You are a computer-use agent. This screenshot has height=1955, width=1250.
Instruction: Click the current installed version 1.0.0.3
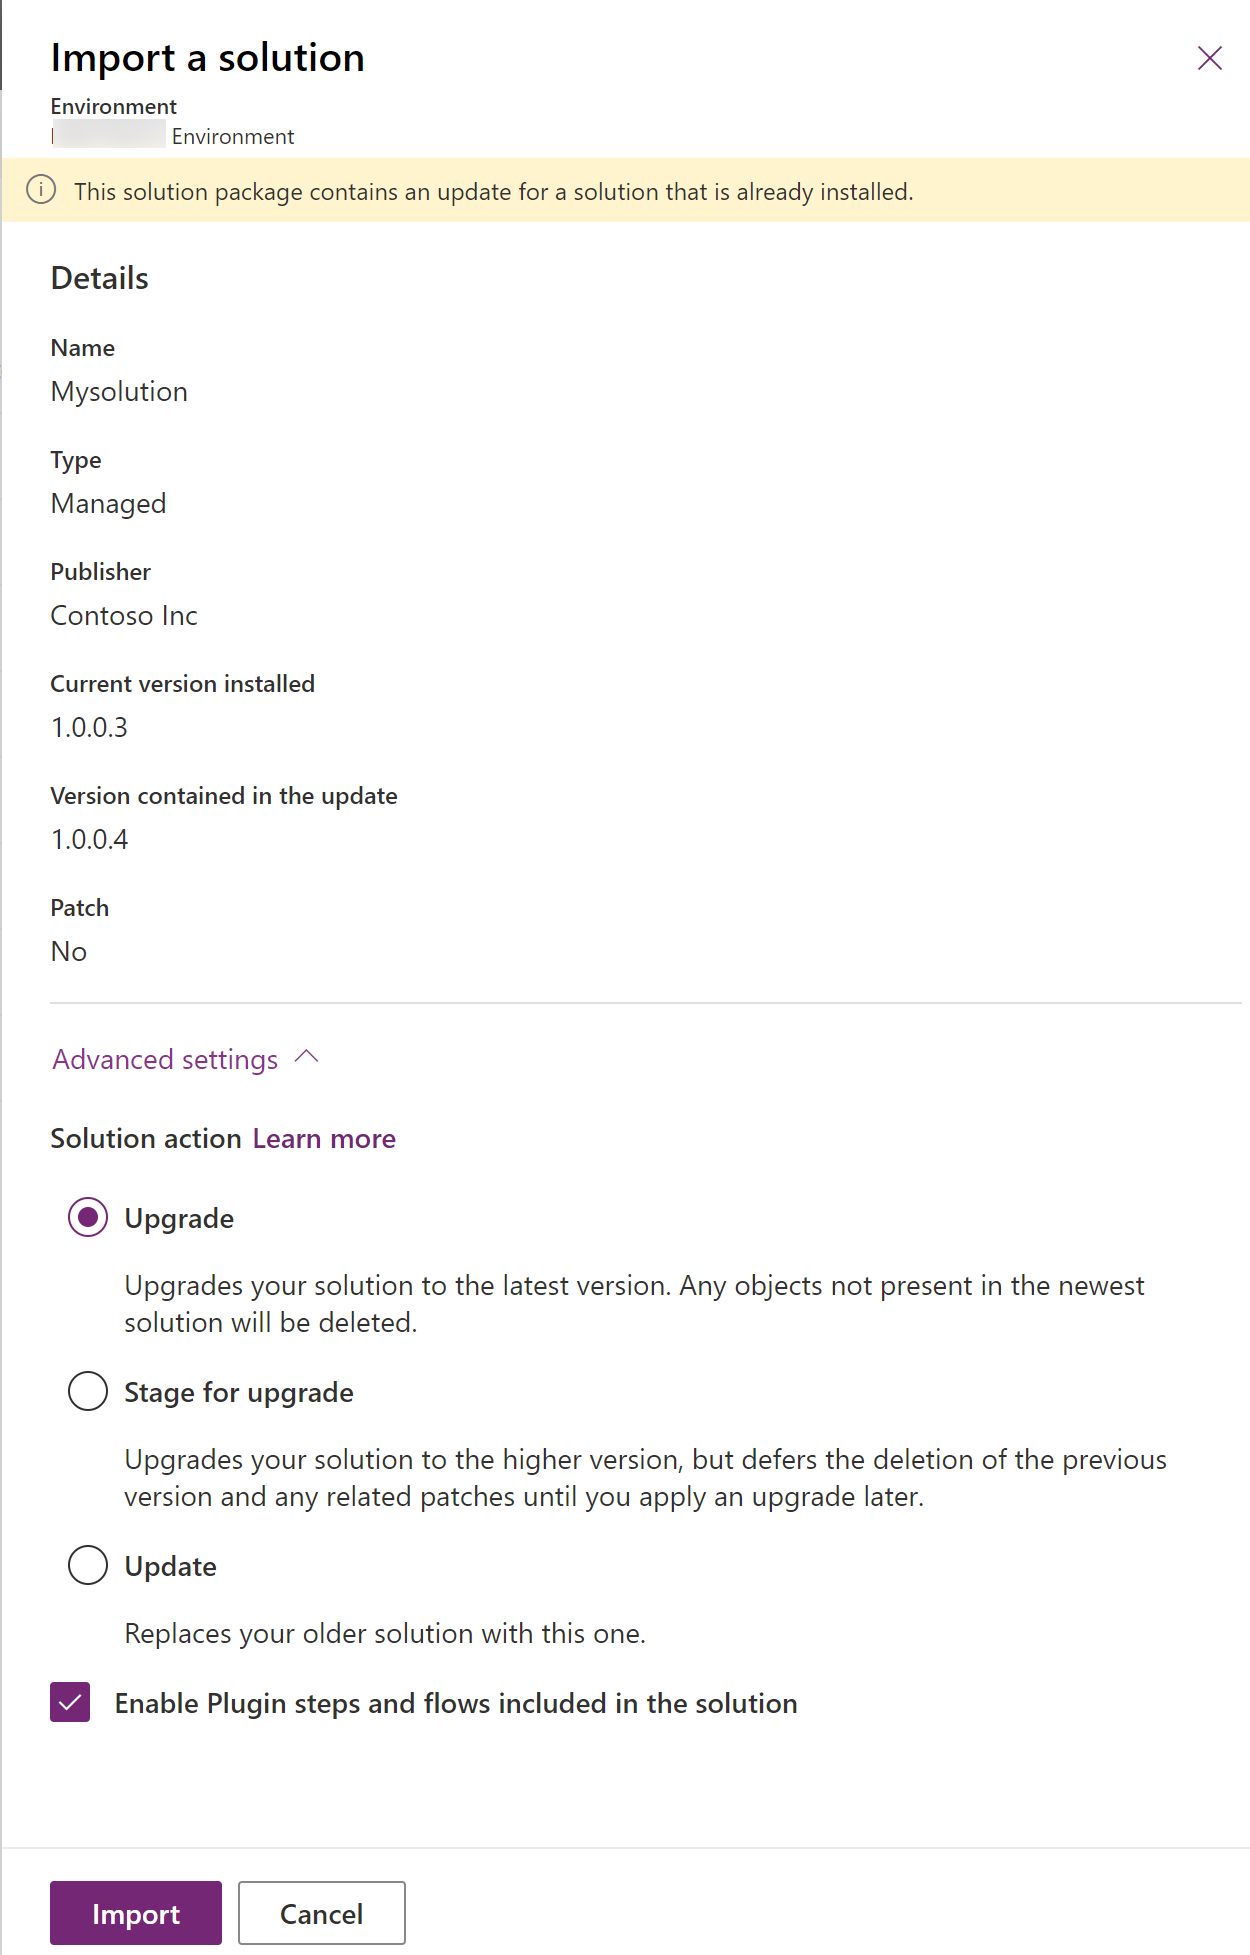click(x=90, y=728)
